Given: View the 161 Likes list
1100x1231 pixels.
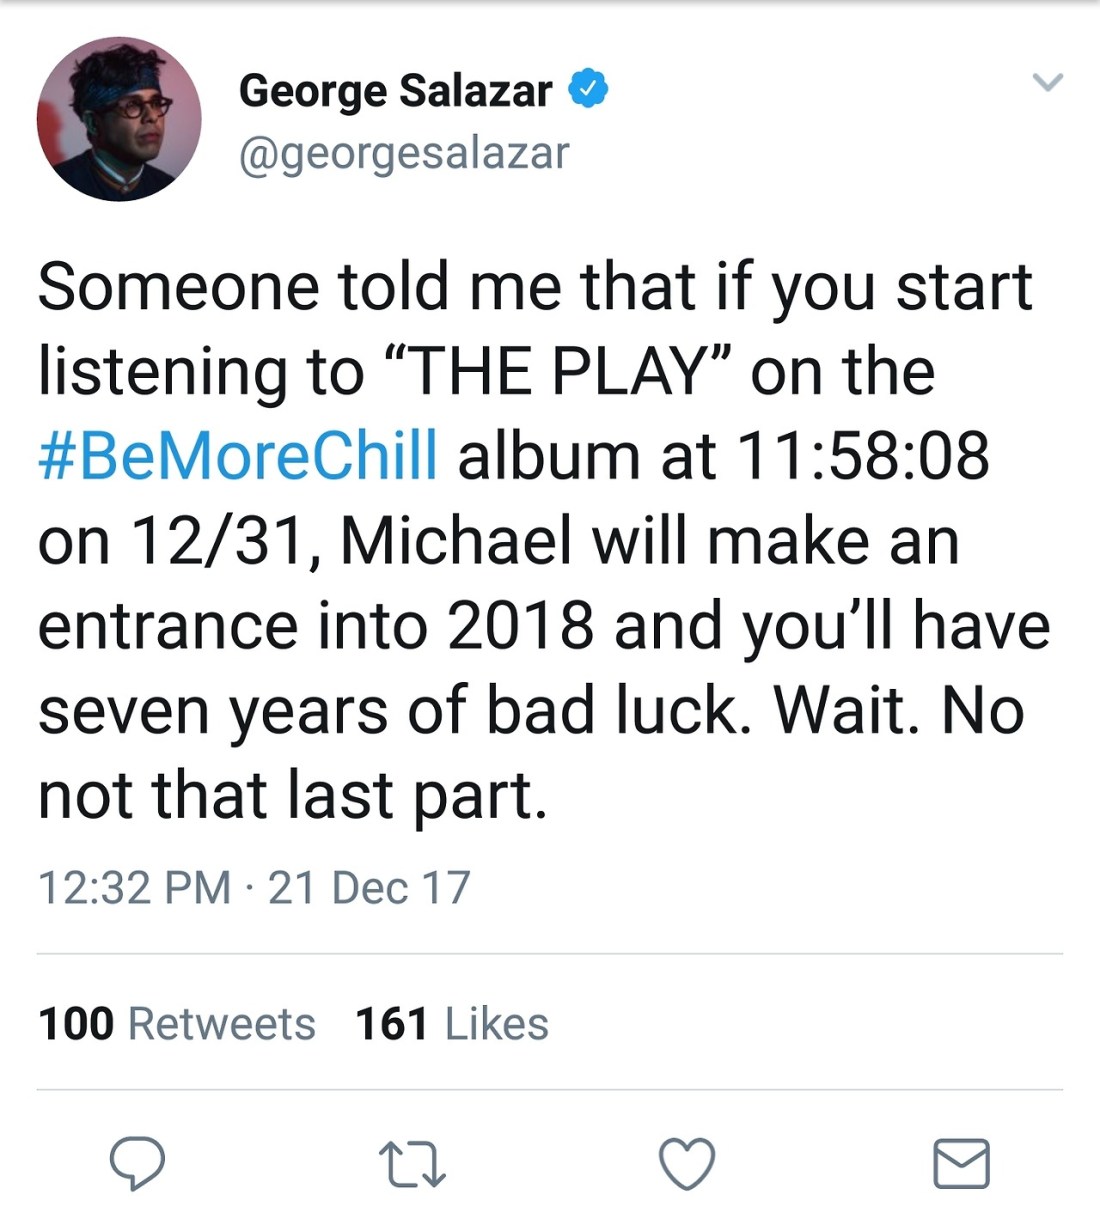Looking at the screenshot, I should click(x=452, y=1024).
